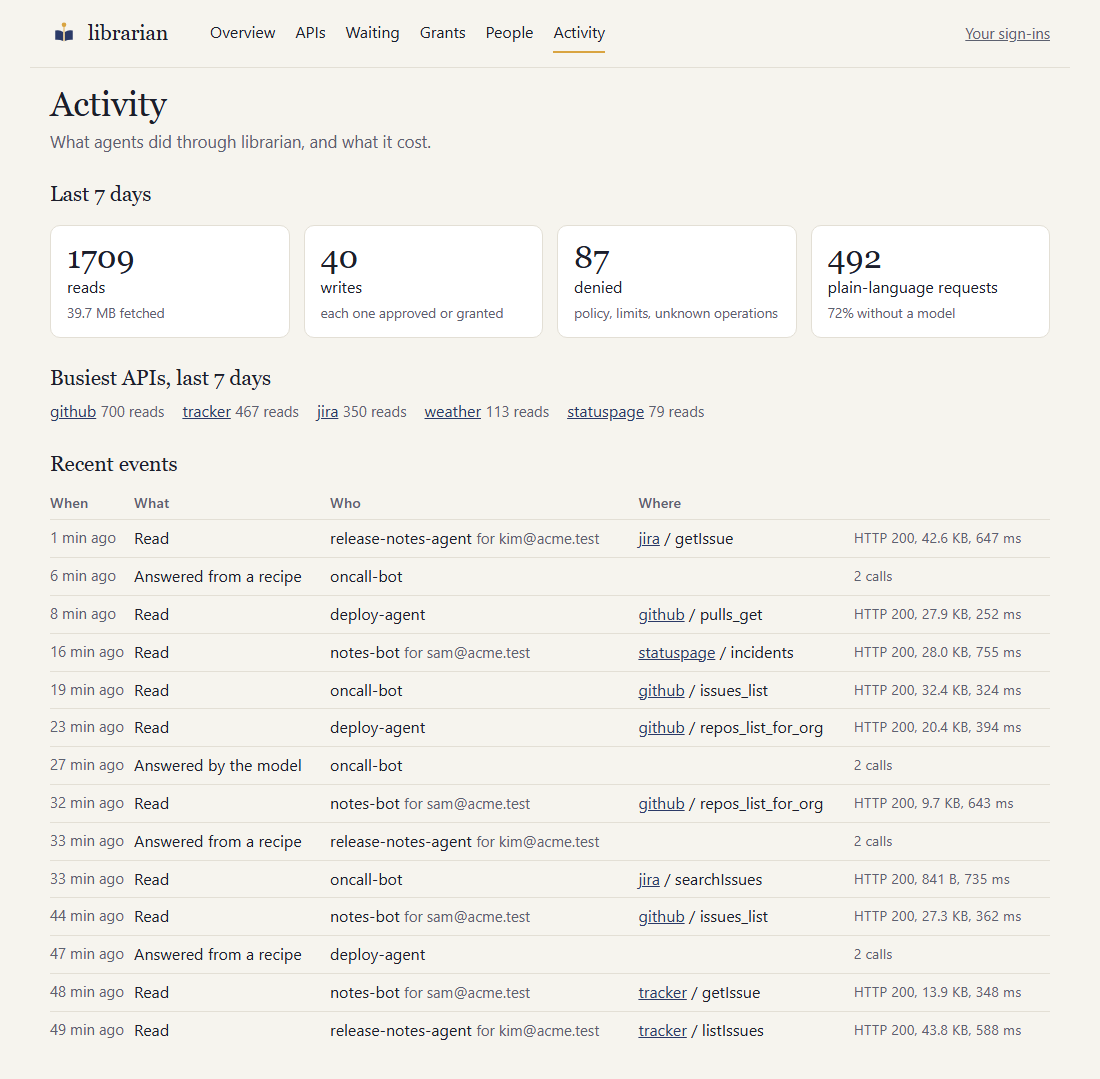The height and width of the screenshot is (1079, 1100).
Task: Click the What column header
Action: coord(152,503)
